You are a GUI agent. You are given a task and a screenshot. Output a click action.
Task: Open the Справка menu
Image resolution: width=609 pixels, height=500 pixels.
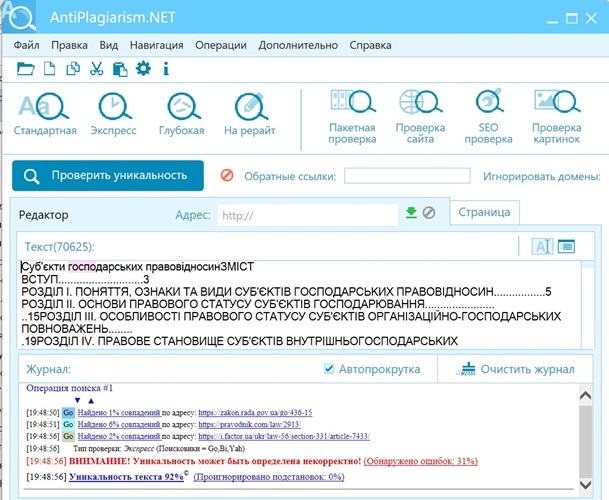point(370,45)
